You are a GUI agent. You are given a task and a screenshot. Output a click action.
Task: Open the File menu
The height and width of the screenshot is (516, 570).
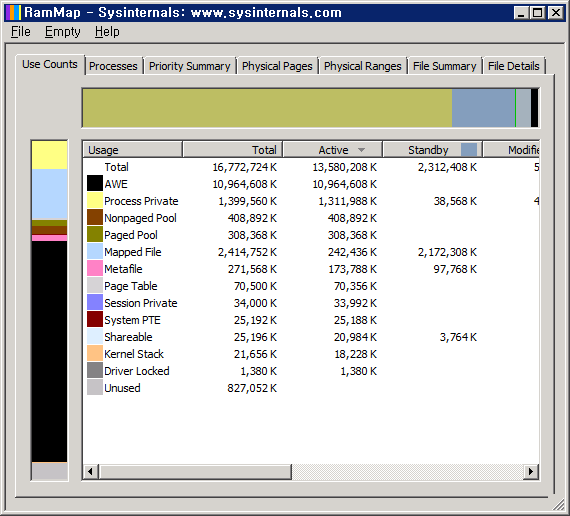(21, 32)
